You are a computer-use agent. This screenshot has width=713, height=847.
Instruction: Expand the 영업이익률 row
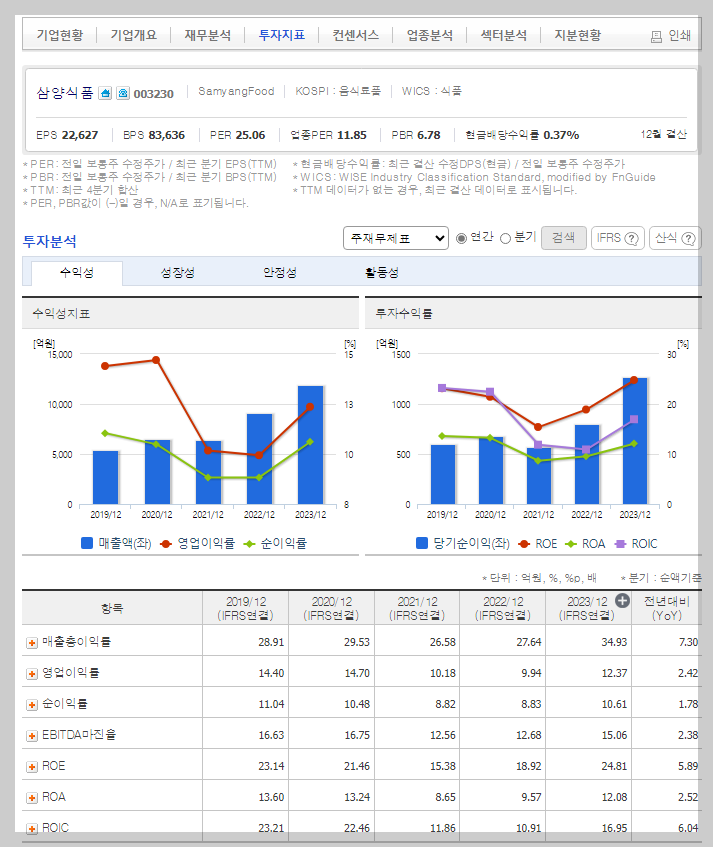32,674
